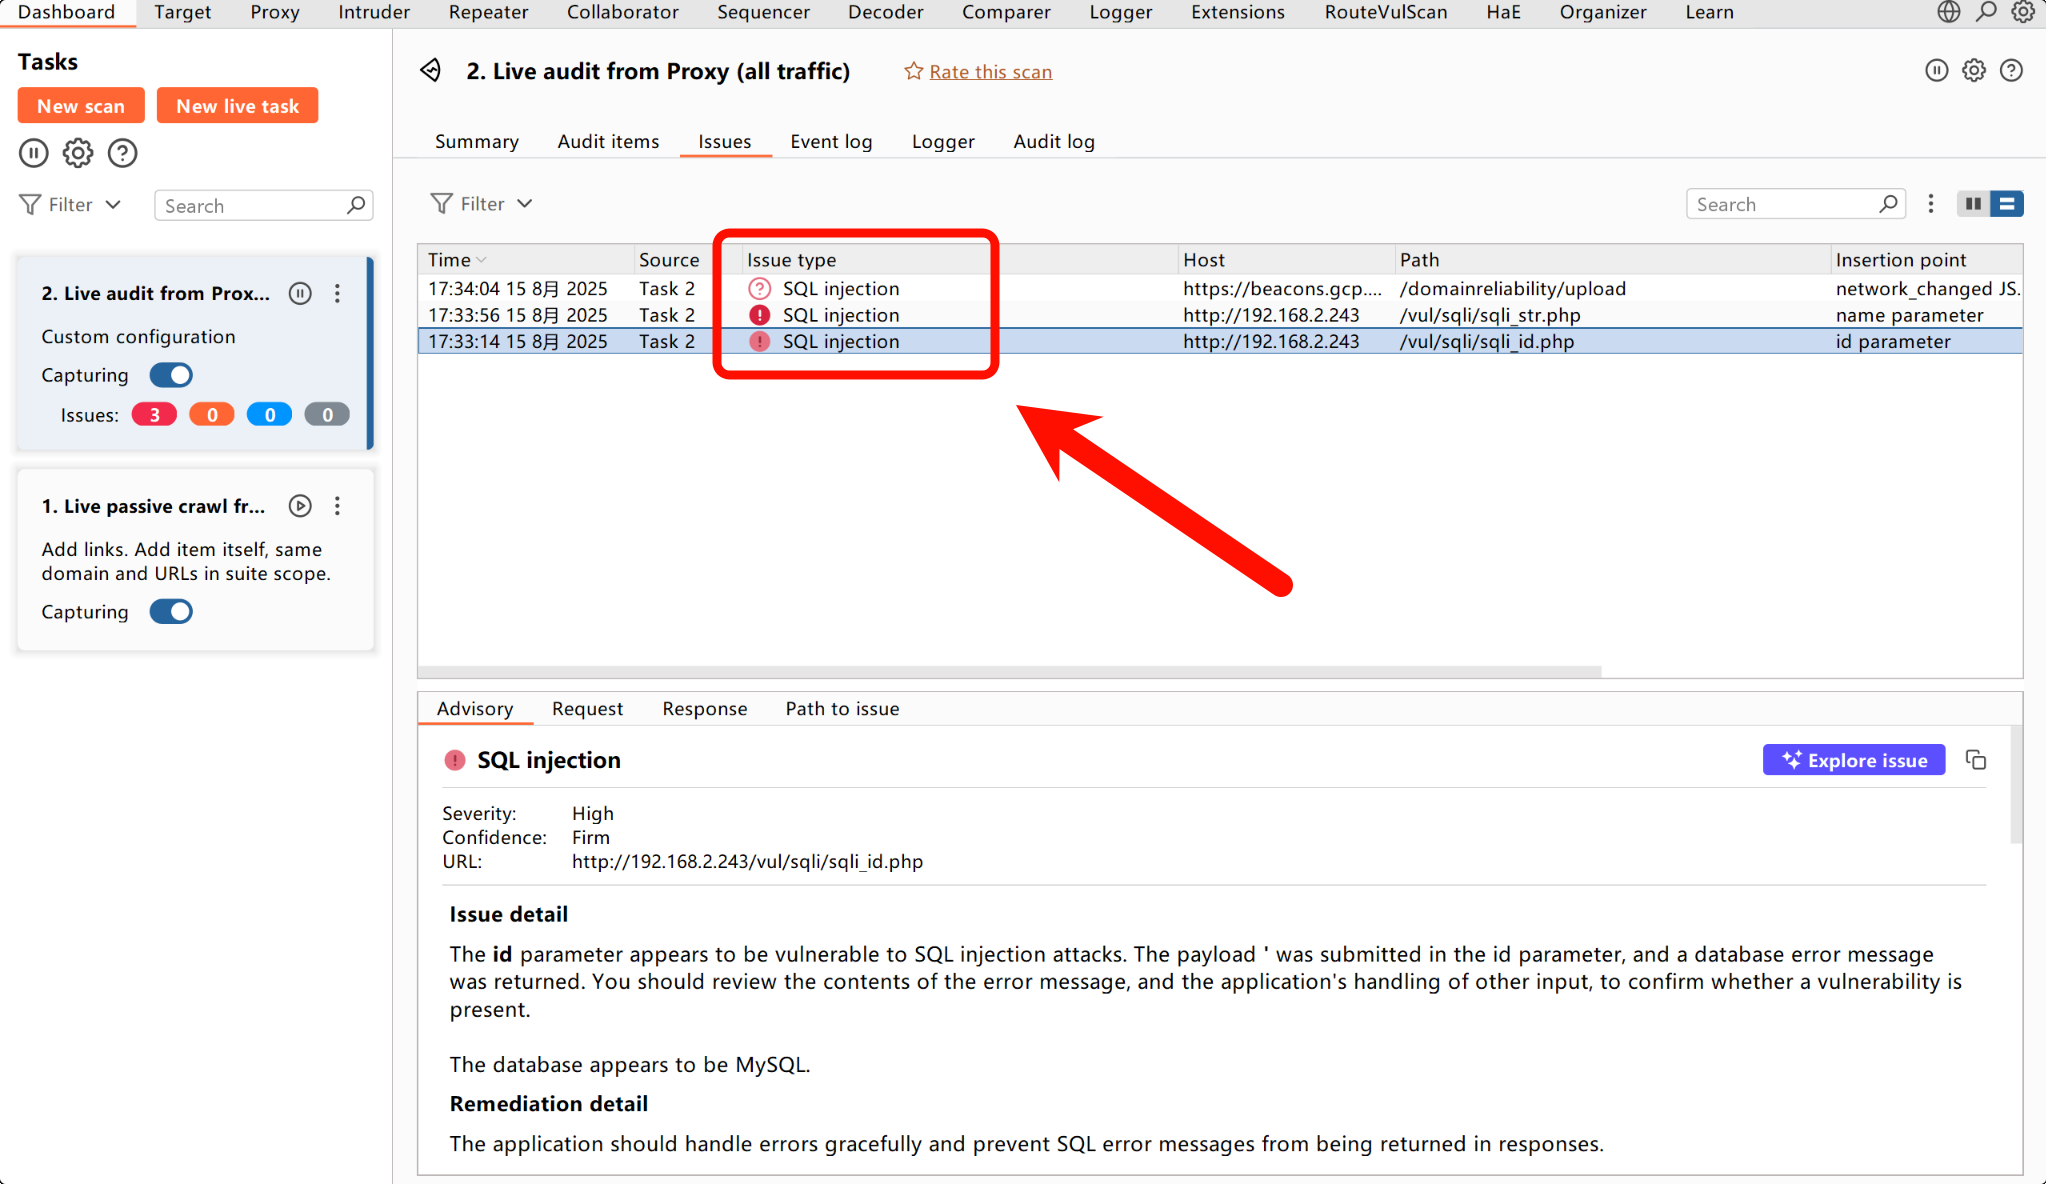This screenshot has width=2046, height=1184.
Task: Open the Rate this scan link
Action: coord(990,72)
